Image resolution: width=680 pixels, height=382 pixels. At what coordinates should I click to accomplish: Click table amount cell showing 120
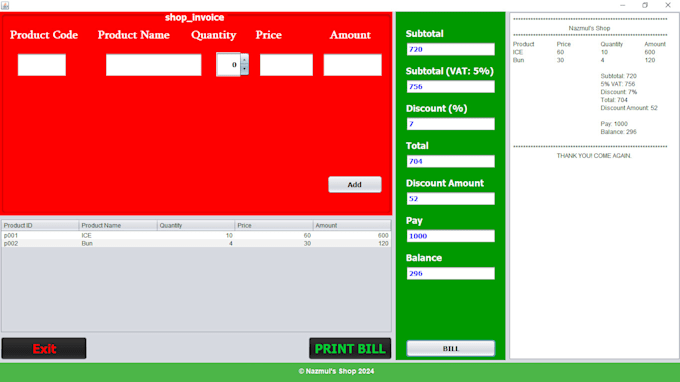click(x=352, y=244)
